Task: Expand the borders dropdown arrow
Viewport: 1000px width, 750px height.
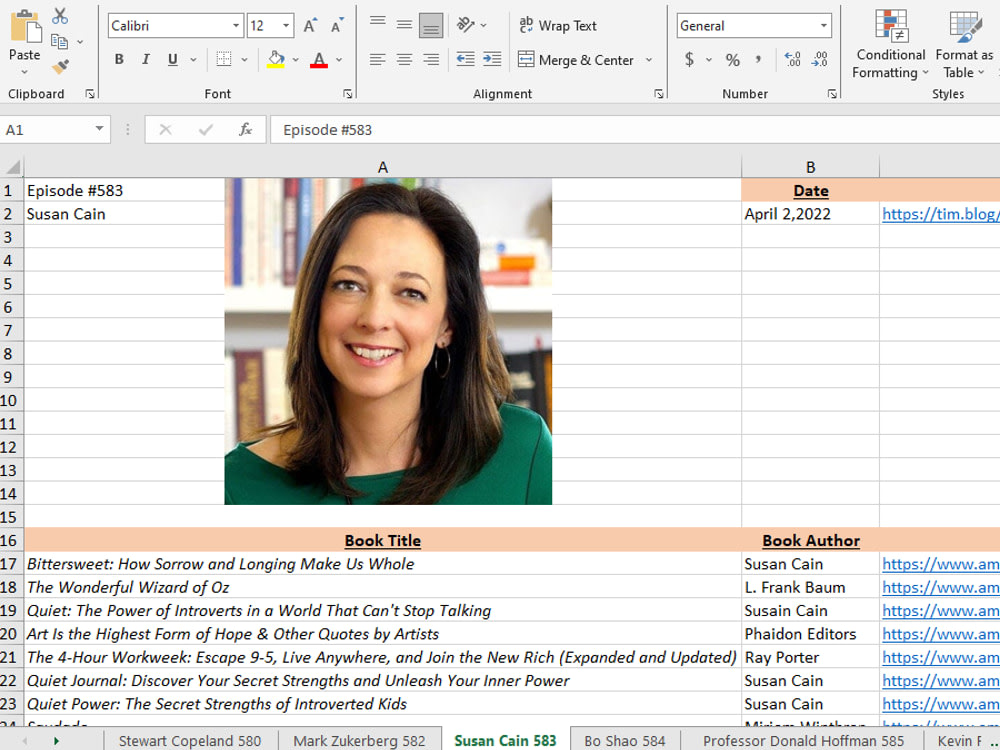Action: coord(244,60)
